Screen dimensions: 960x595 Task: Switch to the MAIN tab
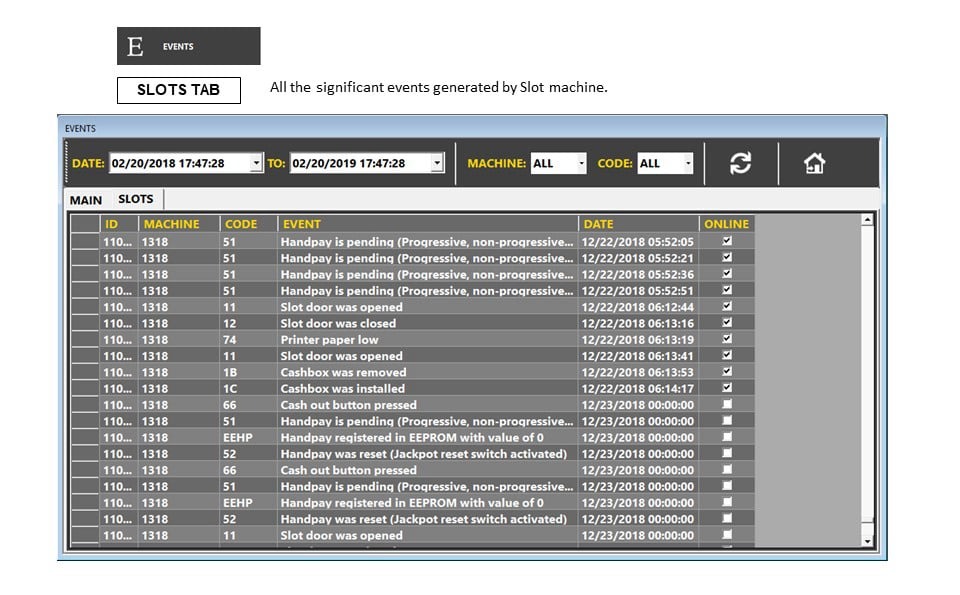tap(86, 200)
